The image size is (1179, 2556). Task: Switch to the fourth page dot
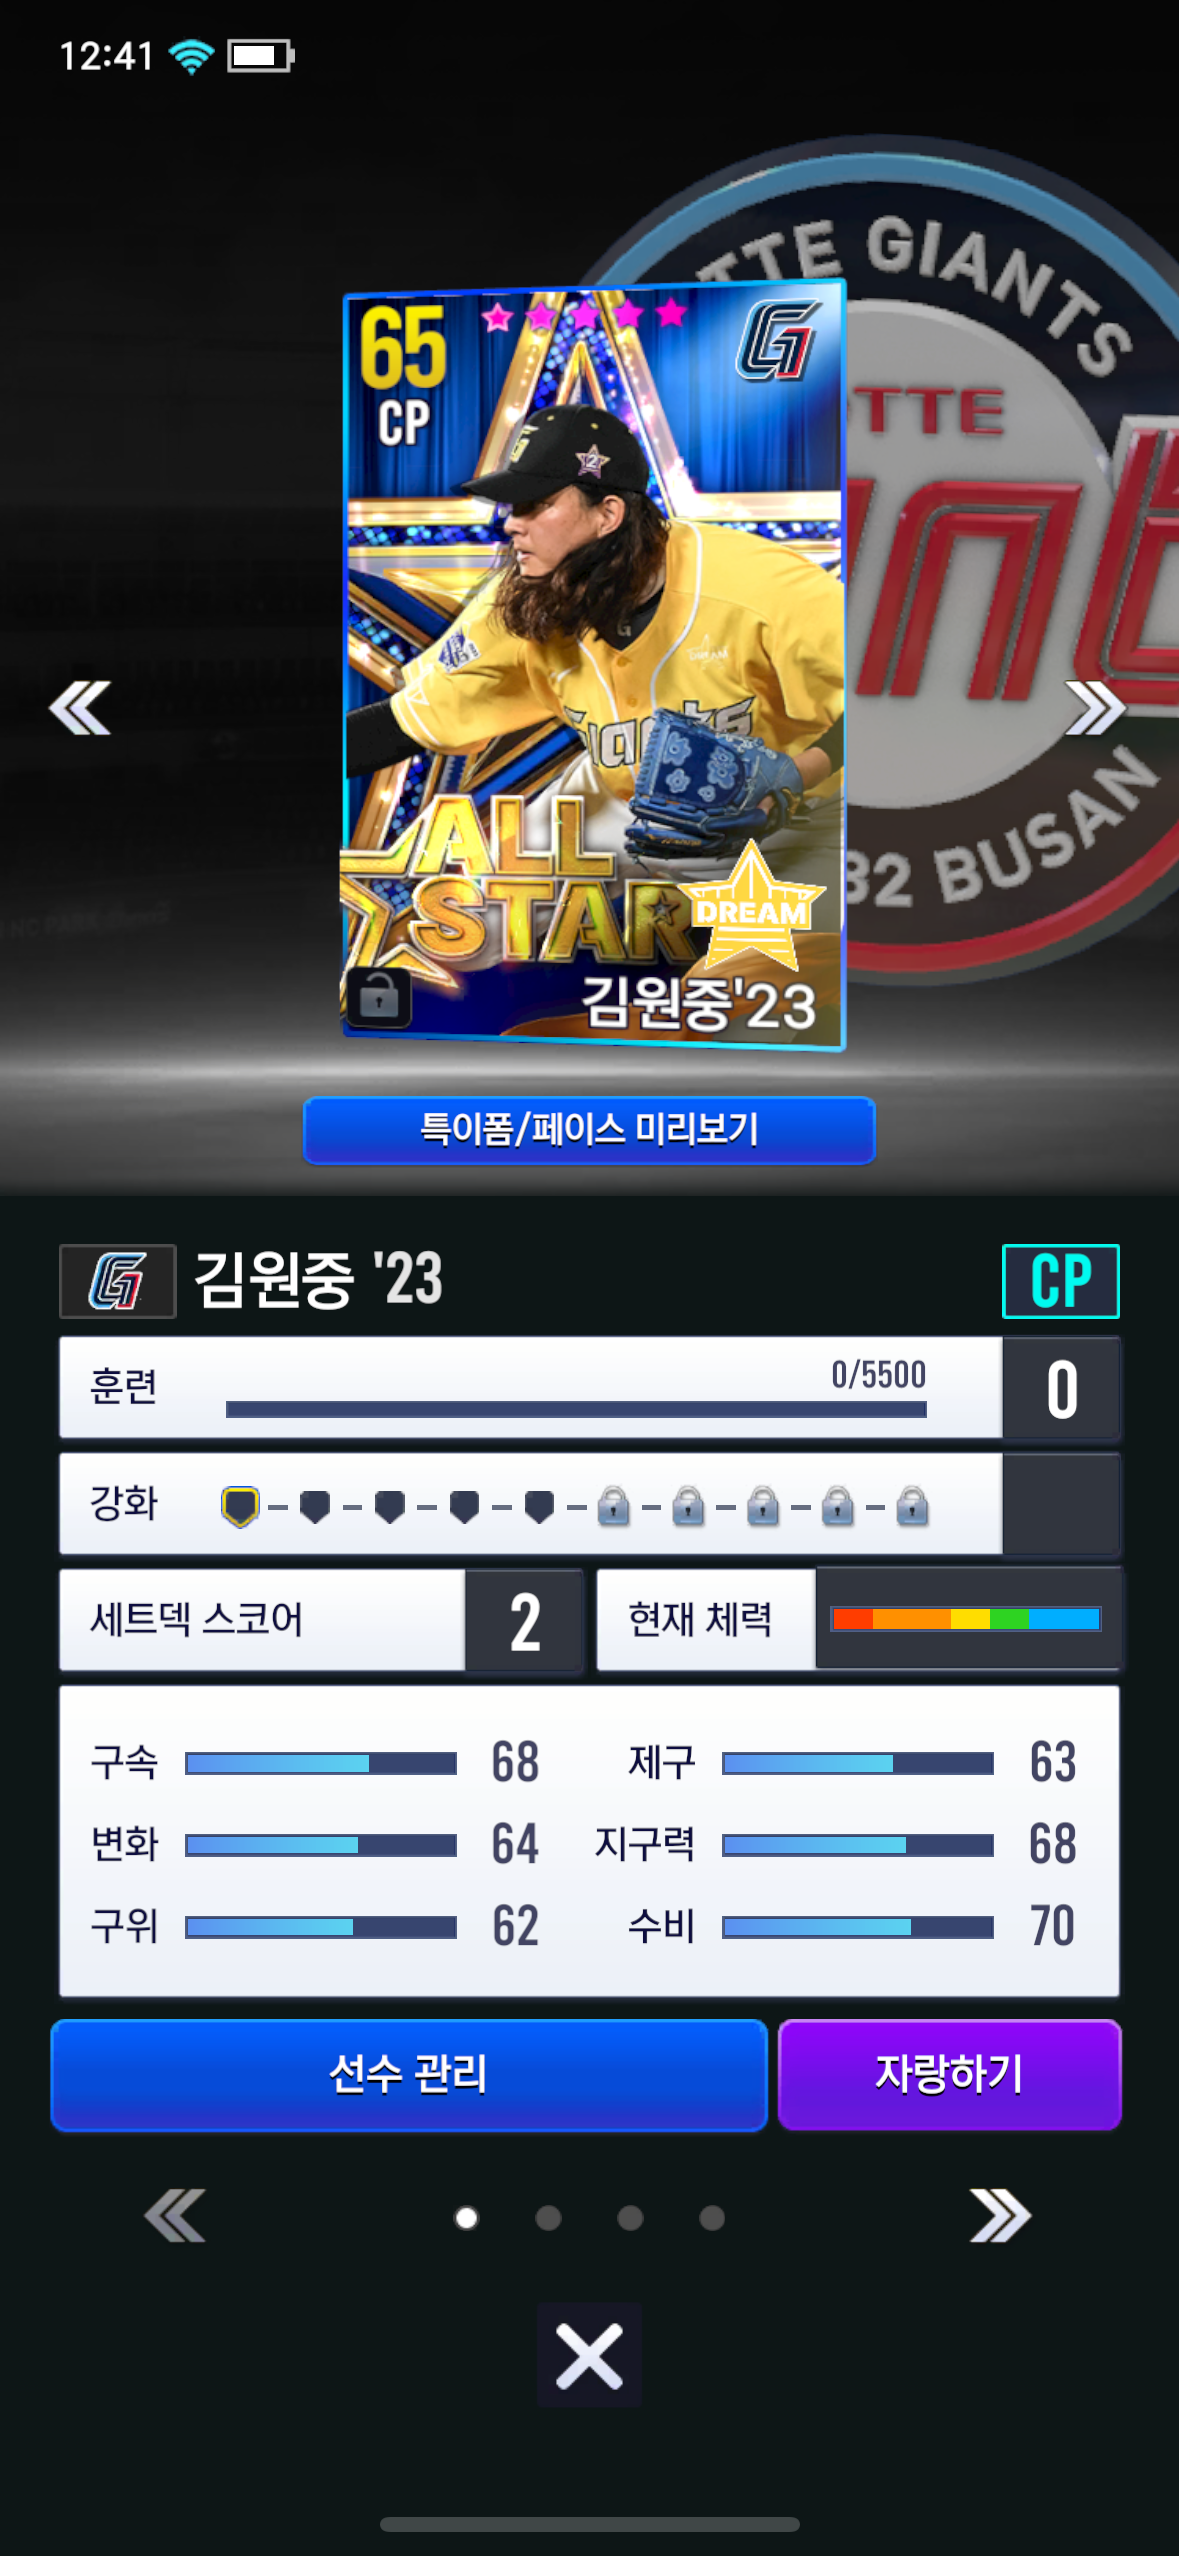tap(712, 2218)
